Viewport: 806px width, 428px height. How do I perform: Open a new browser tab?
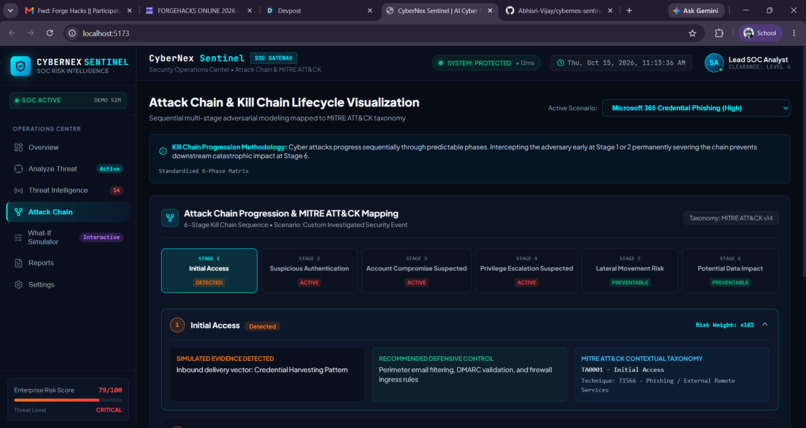point(629,10)
